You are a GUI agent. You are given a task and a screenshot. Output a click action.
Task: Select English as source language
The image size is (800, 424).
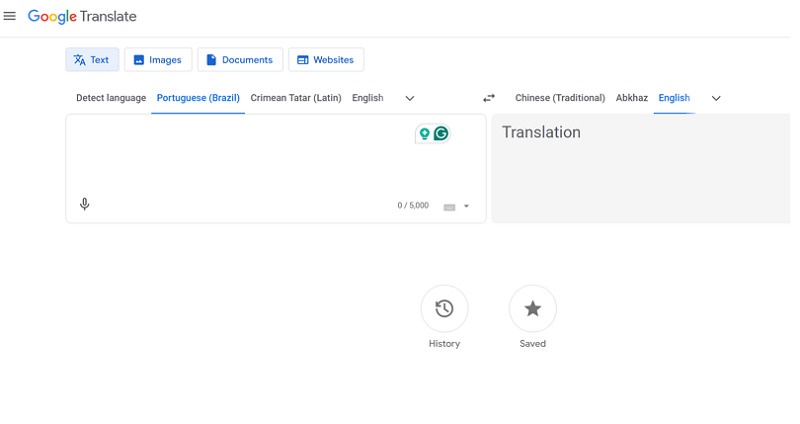tap(367, 98)
